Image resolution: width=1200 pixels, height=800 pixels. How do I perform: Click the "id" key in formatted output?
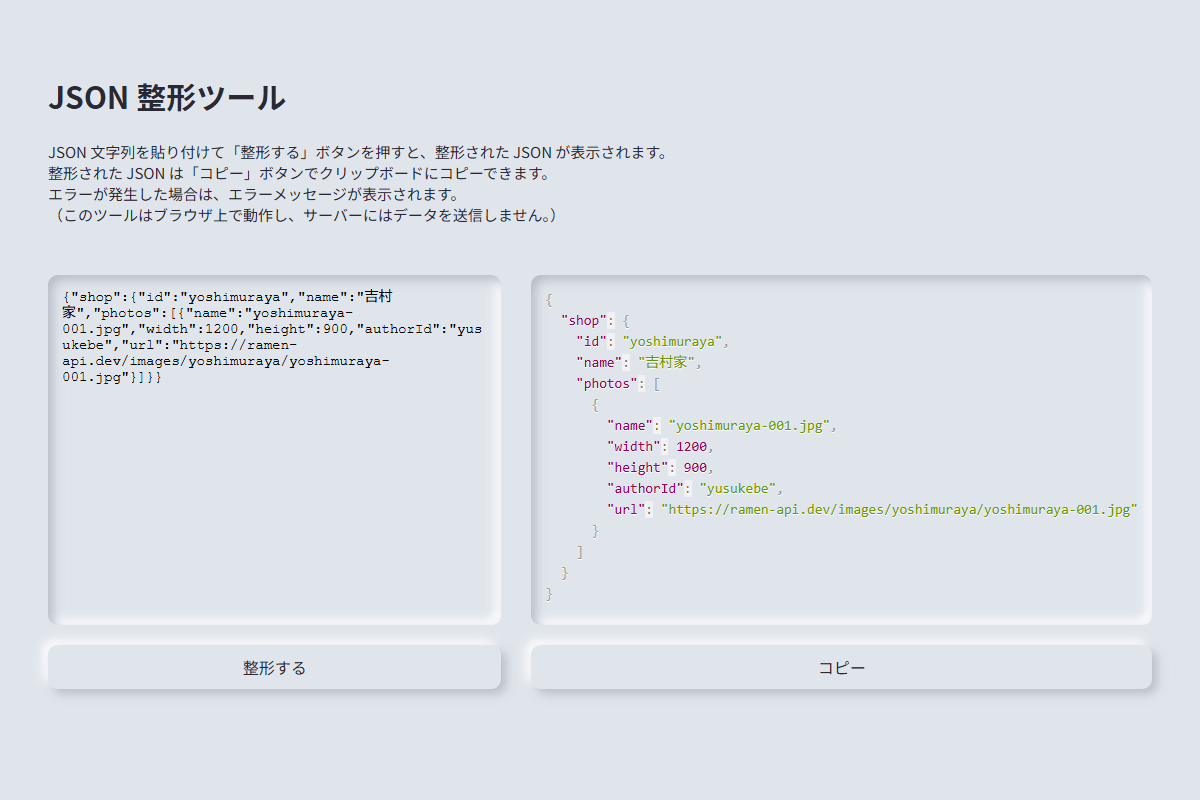592,341
